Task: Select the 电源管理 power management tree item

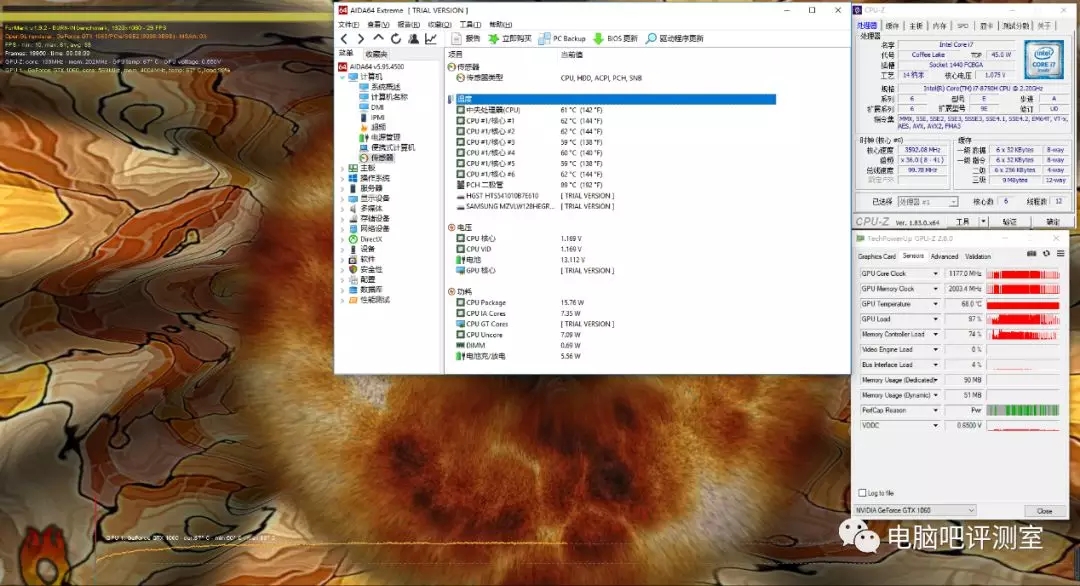Action: tap(385, 137)
